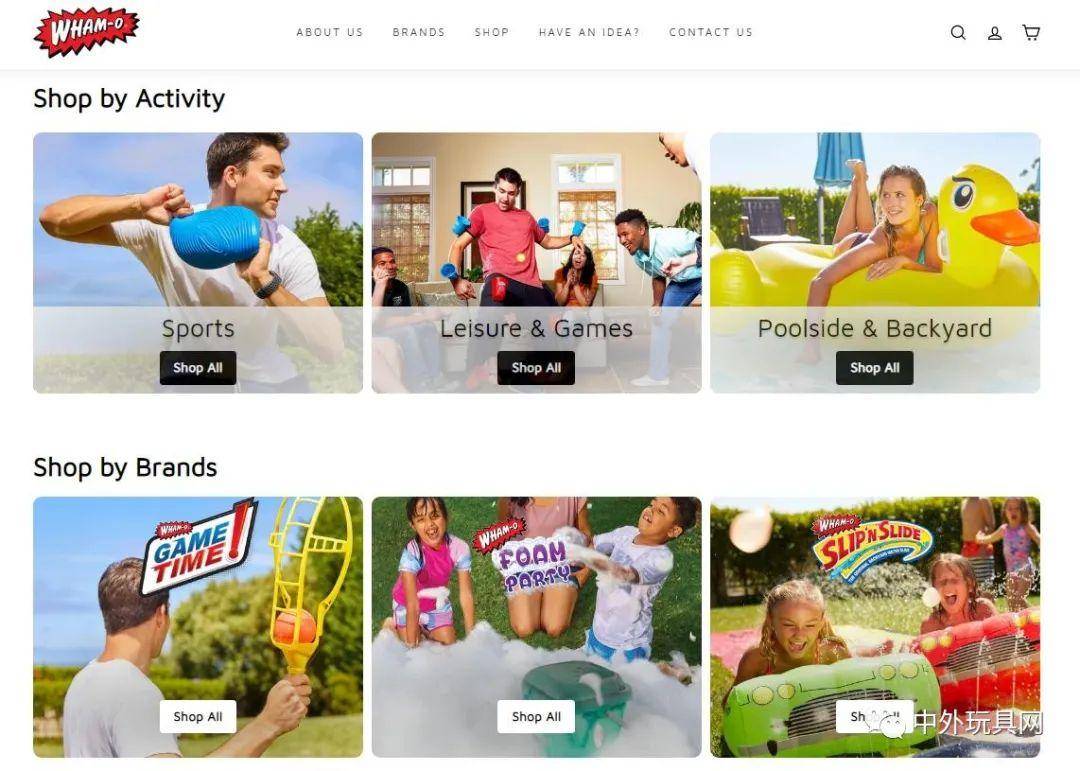Open the account profile icon
This screenshot has height=771, width=1080.
pyautogui.click(x=995, y=32)
